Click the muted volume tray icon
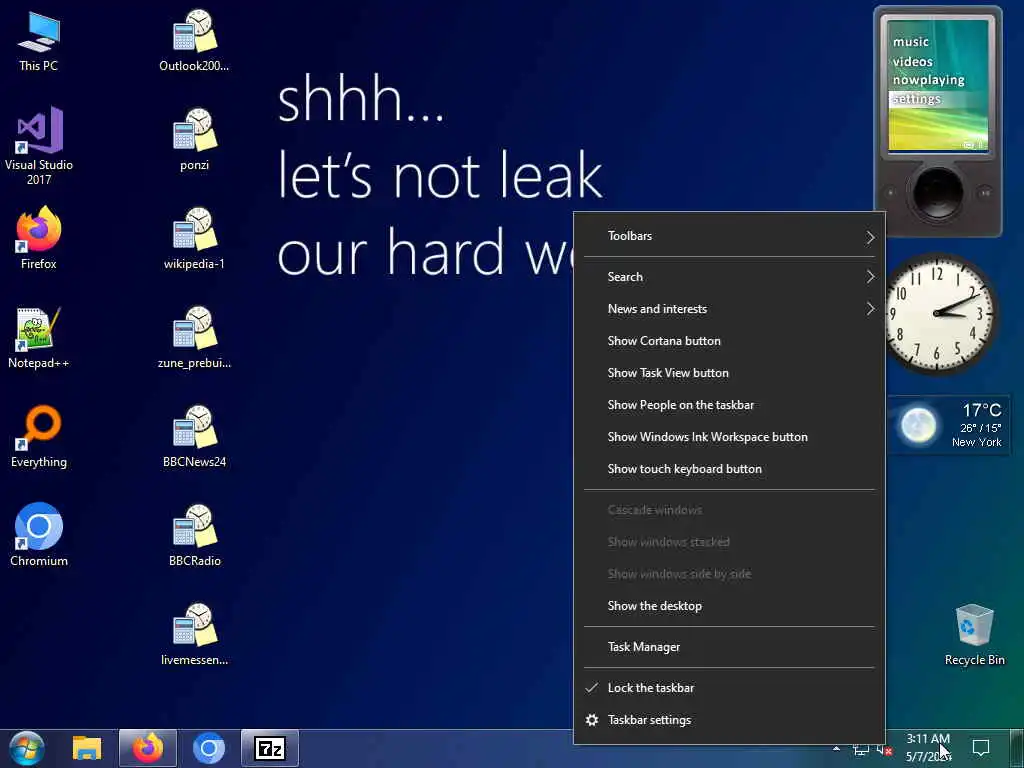The height and width of the screenshot is (768, 1024). [x=885, y=750]
